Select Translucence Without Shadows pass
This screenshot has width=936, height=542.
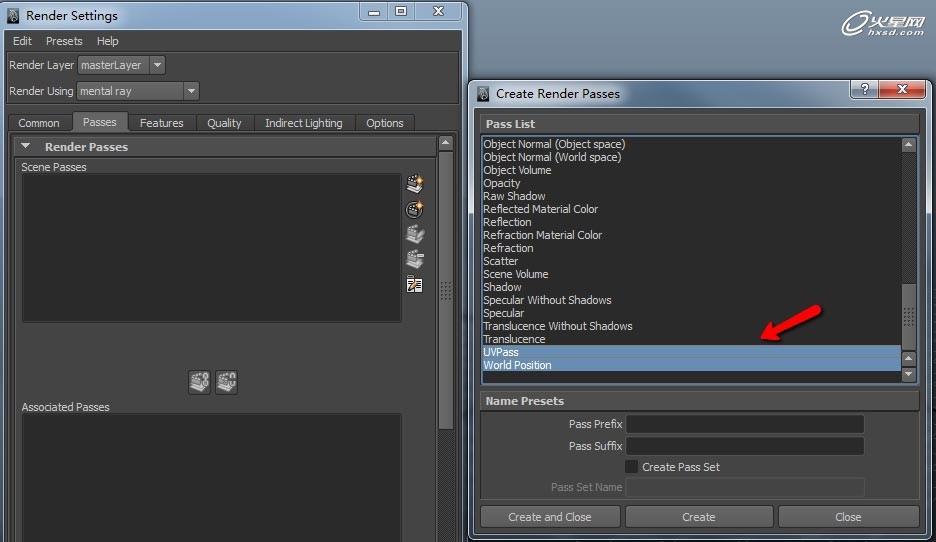[x=691, y=326]
